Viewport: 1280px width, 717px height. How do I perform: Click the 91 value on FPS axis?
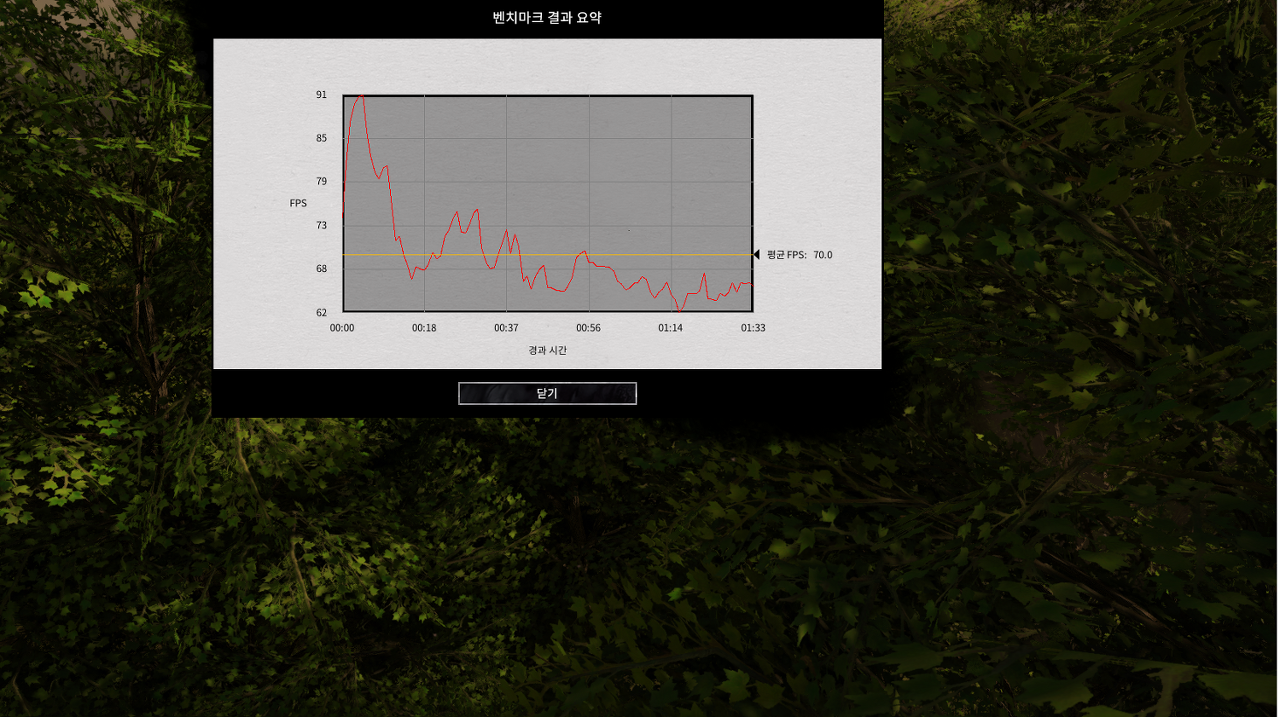click(x=322, y=95)
